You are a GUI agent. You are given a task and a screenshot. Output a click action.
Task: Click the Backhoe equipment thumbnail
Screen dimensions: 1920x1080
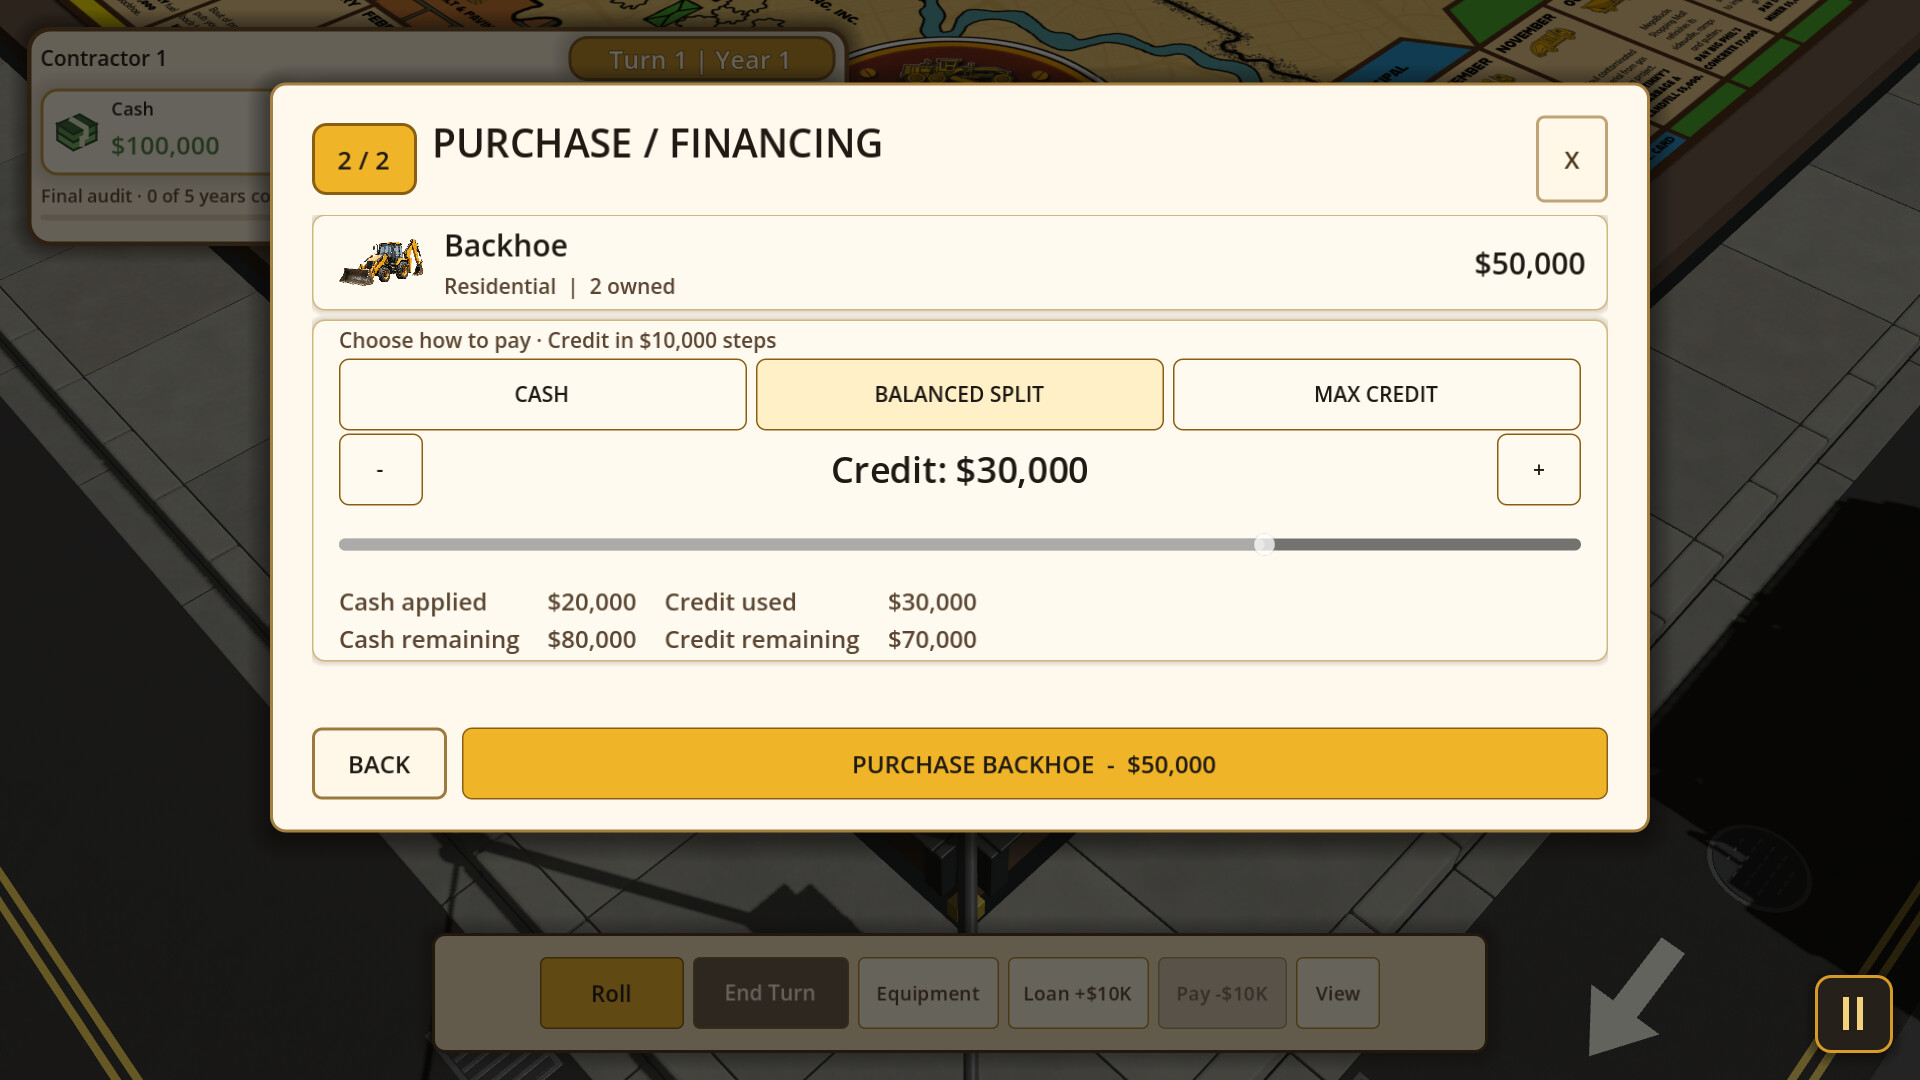click(381, 263)
